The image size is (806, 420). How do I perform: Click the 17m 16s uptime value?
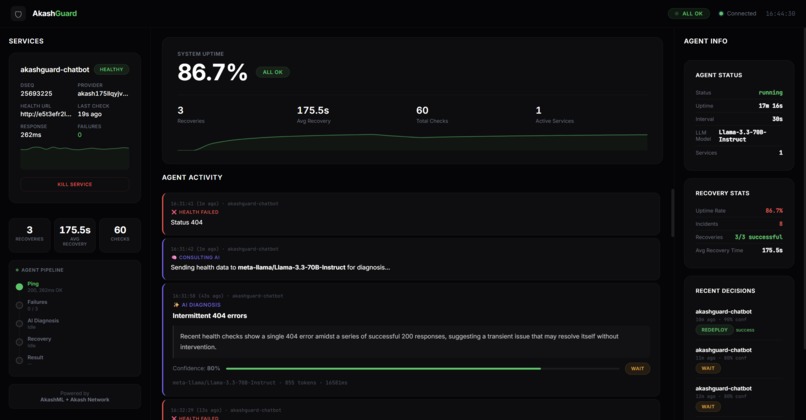click(x=771, y=106)
